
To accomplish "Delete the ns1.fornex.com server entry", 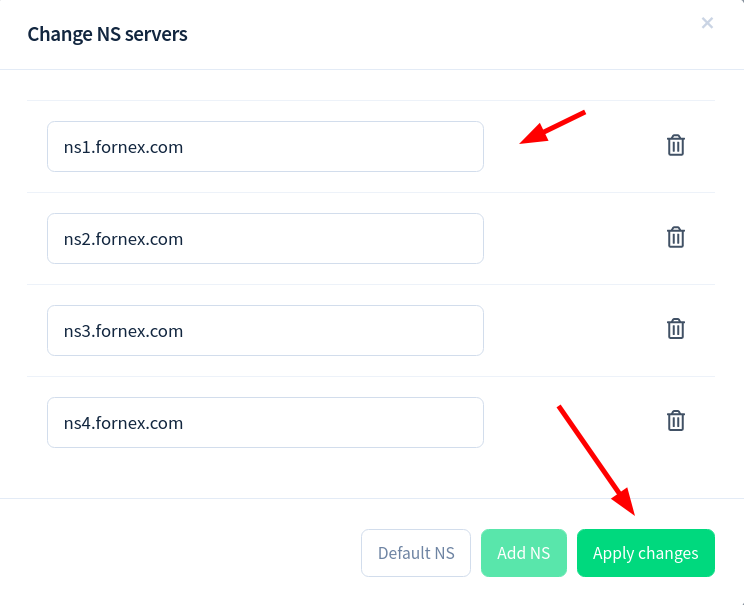I will tap(676, 146).
